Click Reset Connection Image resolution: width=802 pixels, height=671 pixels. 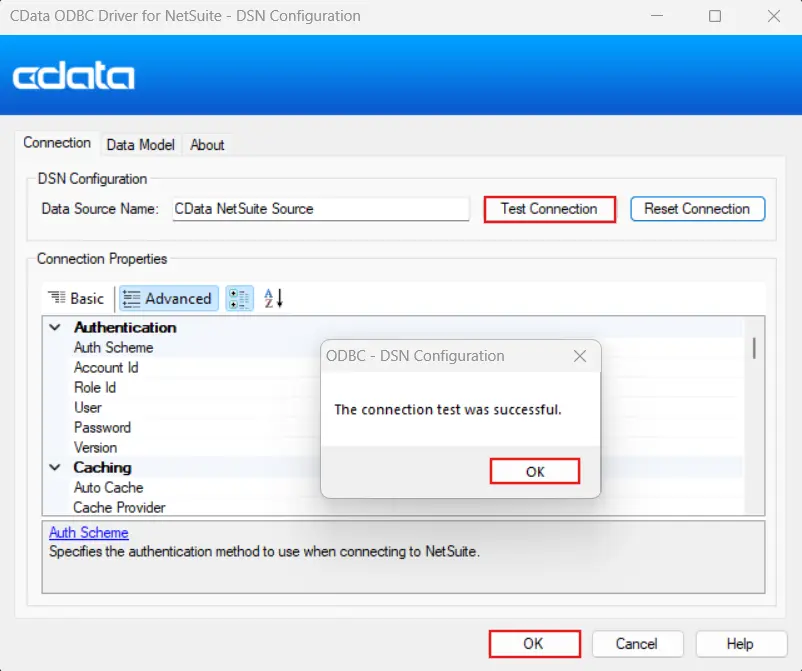click(697, 209)
